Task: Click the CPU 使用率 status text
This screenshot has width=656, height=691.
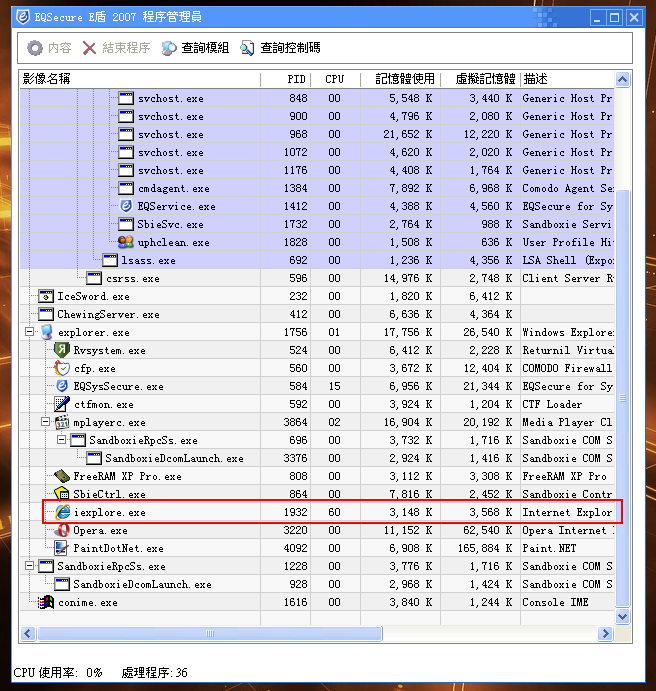Action: pos(58,672)
